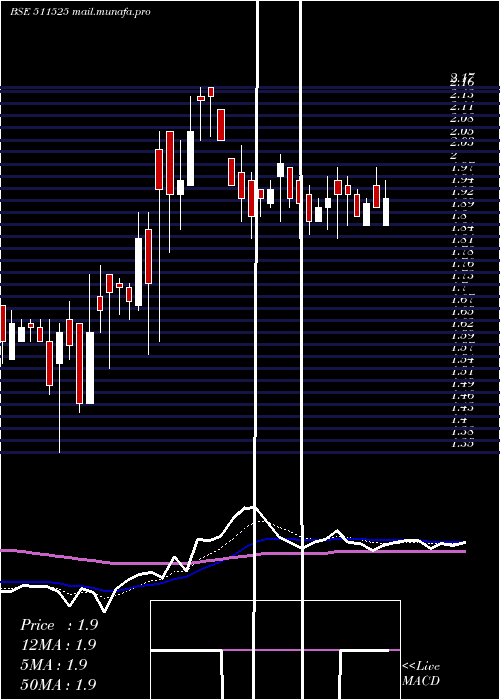Click the 'Price : 1.9' readout
Image resolution: width=500 pixels, height=700 pixels.
tap(59, 625)
